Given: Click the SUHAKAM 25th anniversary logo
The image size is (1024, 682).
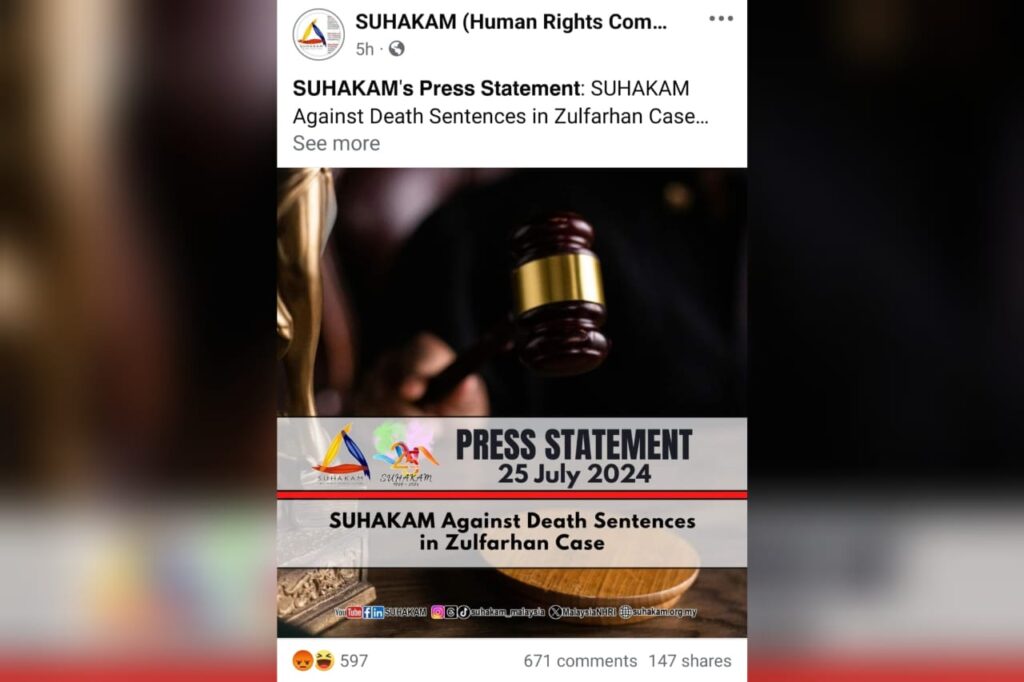Looking at the screenshot, I should (405, 453).
